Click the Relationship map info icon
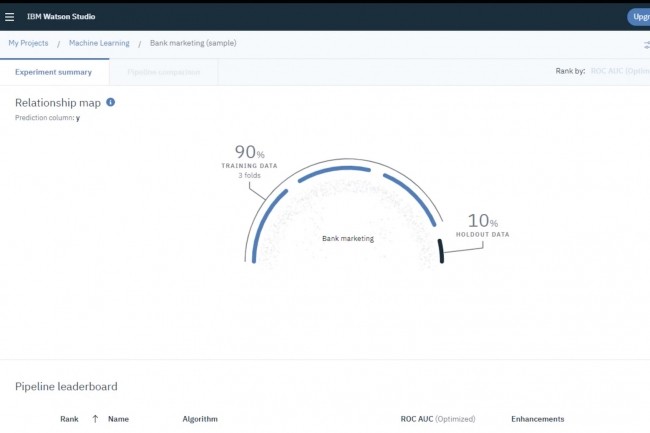This screenshot has width=650, height=433. [x=110, y=102]
